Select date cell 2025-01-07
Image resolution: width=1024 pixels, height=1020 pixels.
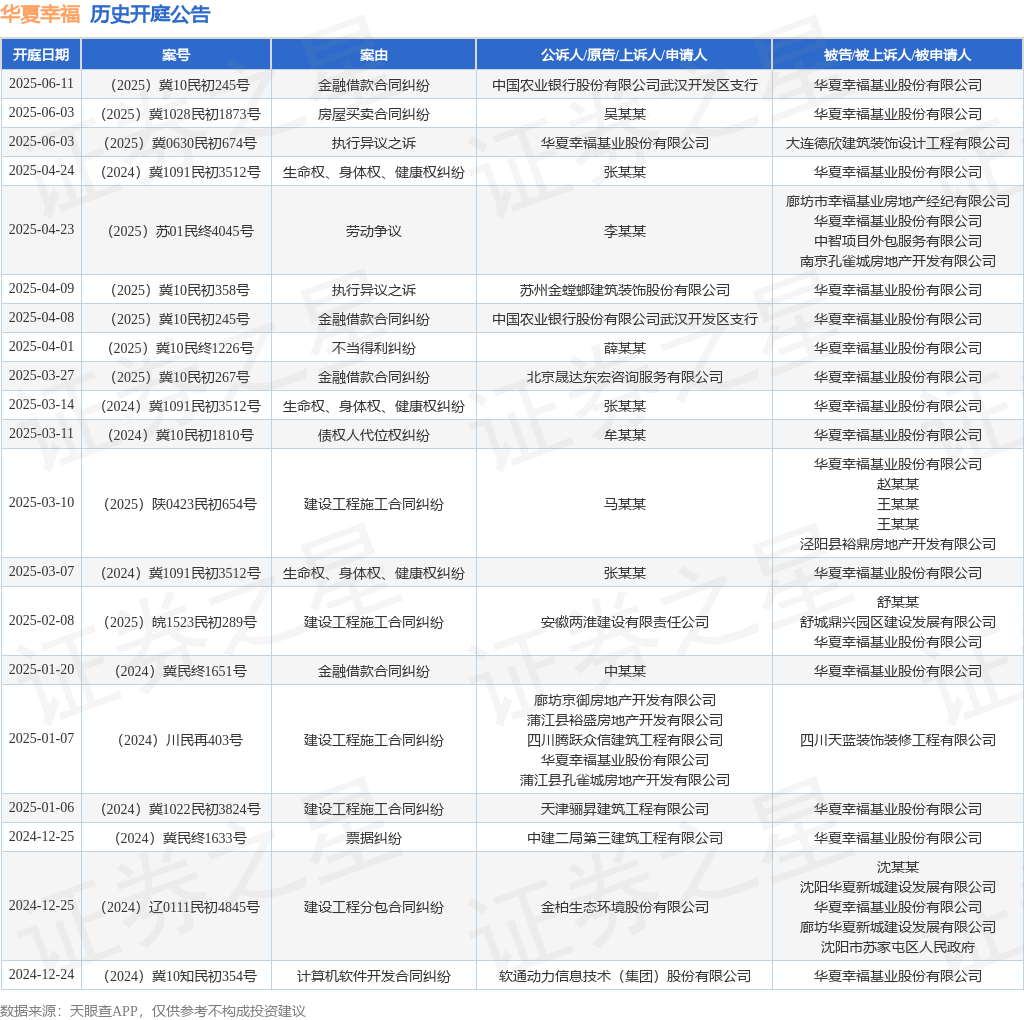(x=41, y=739)
